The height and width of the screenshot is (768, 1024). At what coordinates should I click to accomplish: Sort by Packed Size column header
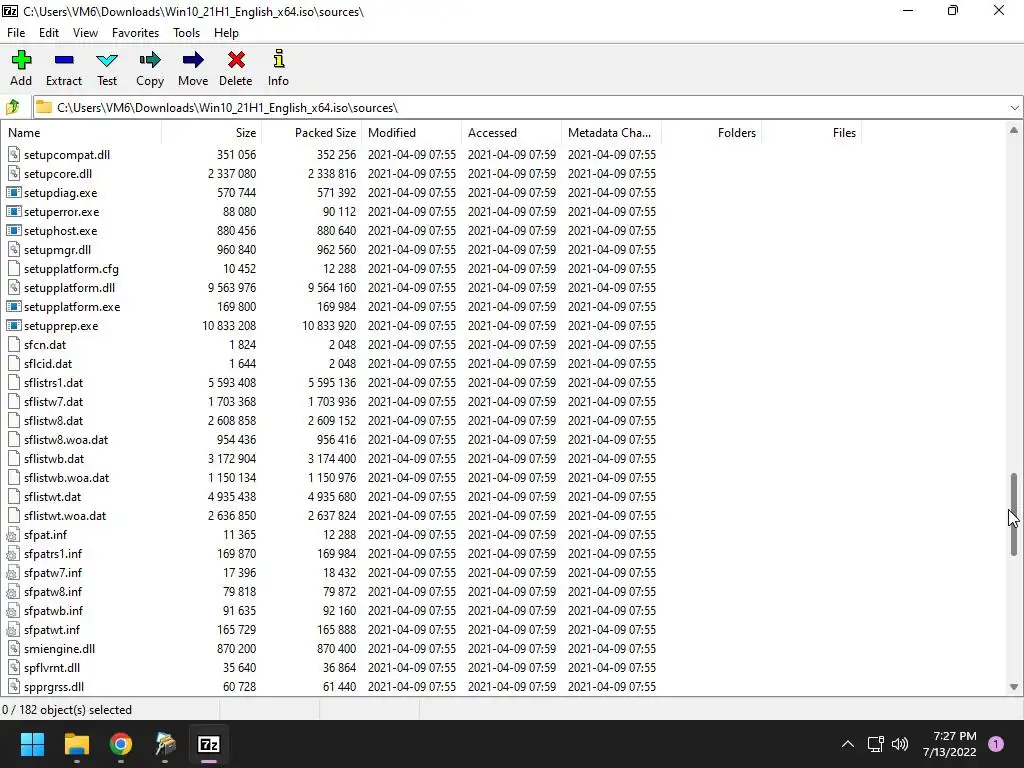(312, 133)
